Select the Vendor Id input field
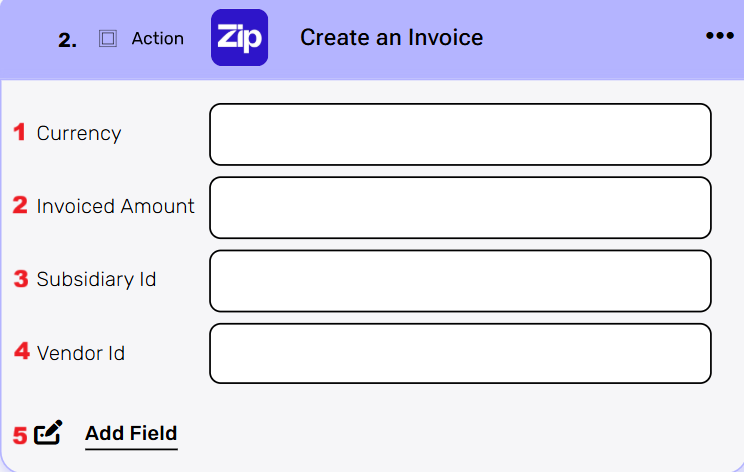The width and height of the screenshot is (744, 472). 460,353
